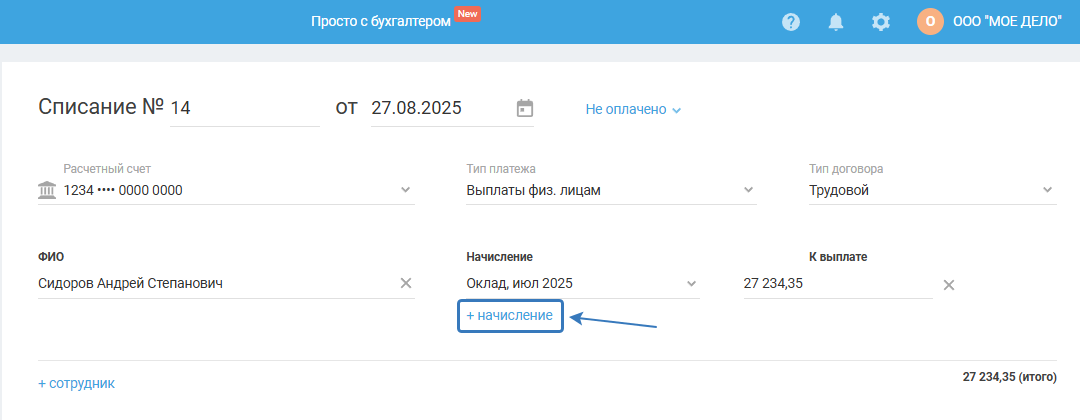Click the К выплате amount field

point(835,284)
